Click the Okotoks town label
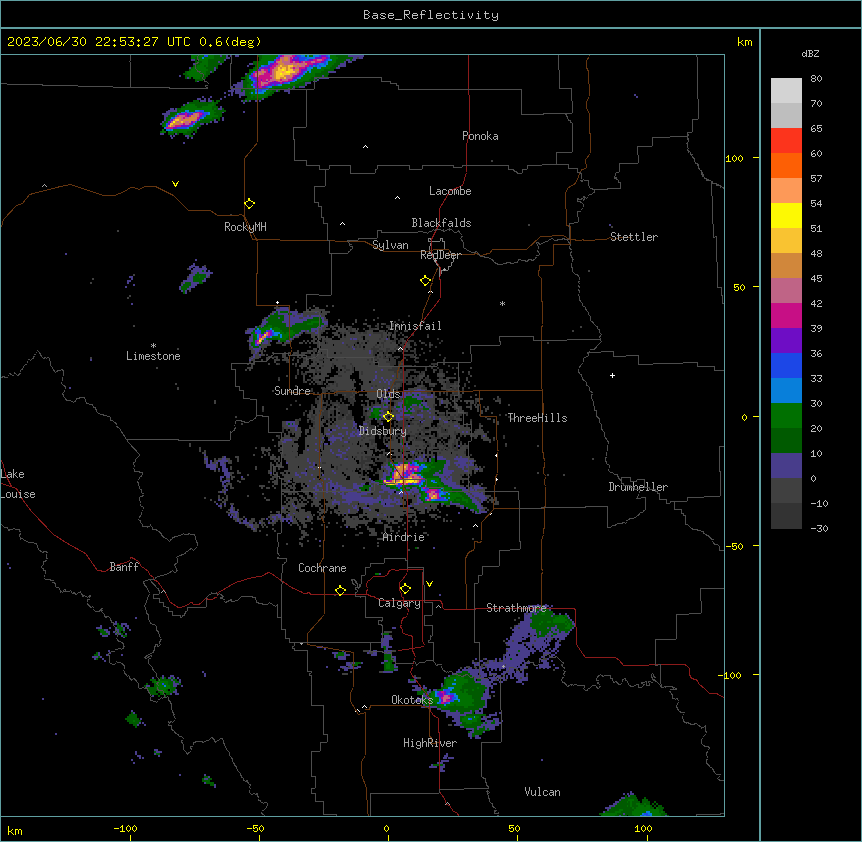The width and height of the screenshot is (862, 842). point(412,700)
